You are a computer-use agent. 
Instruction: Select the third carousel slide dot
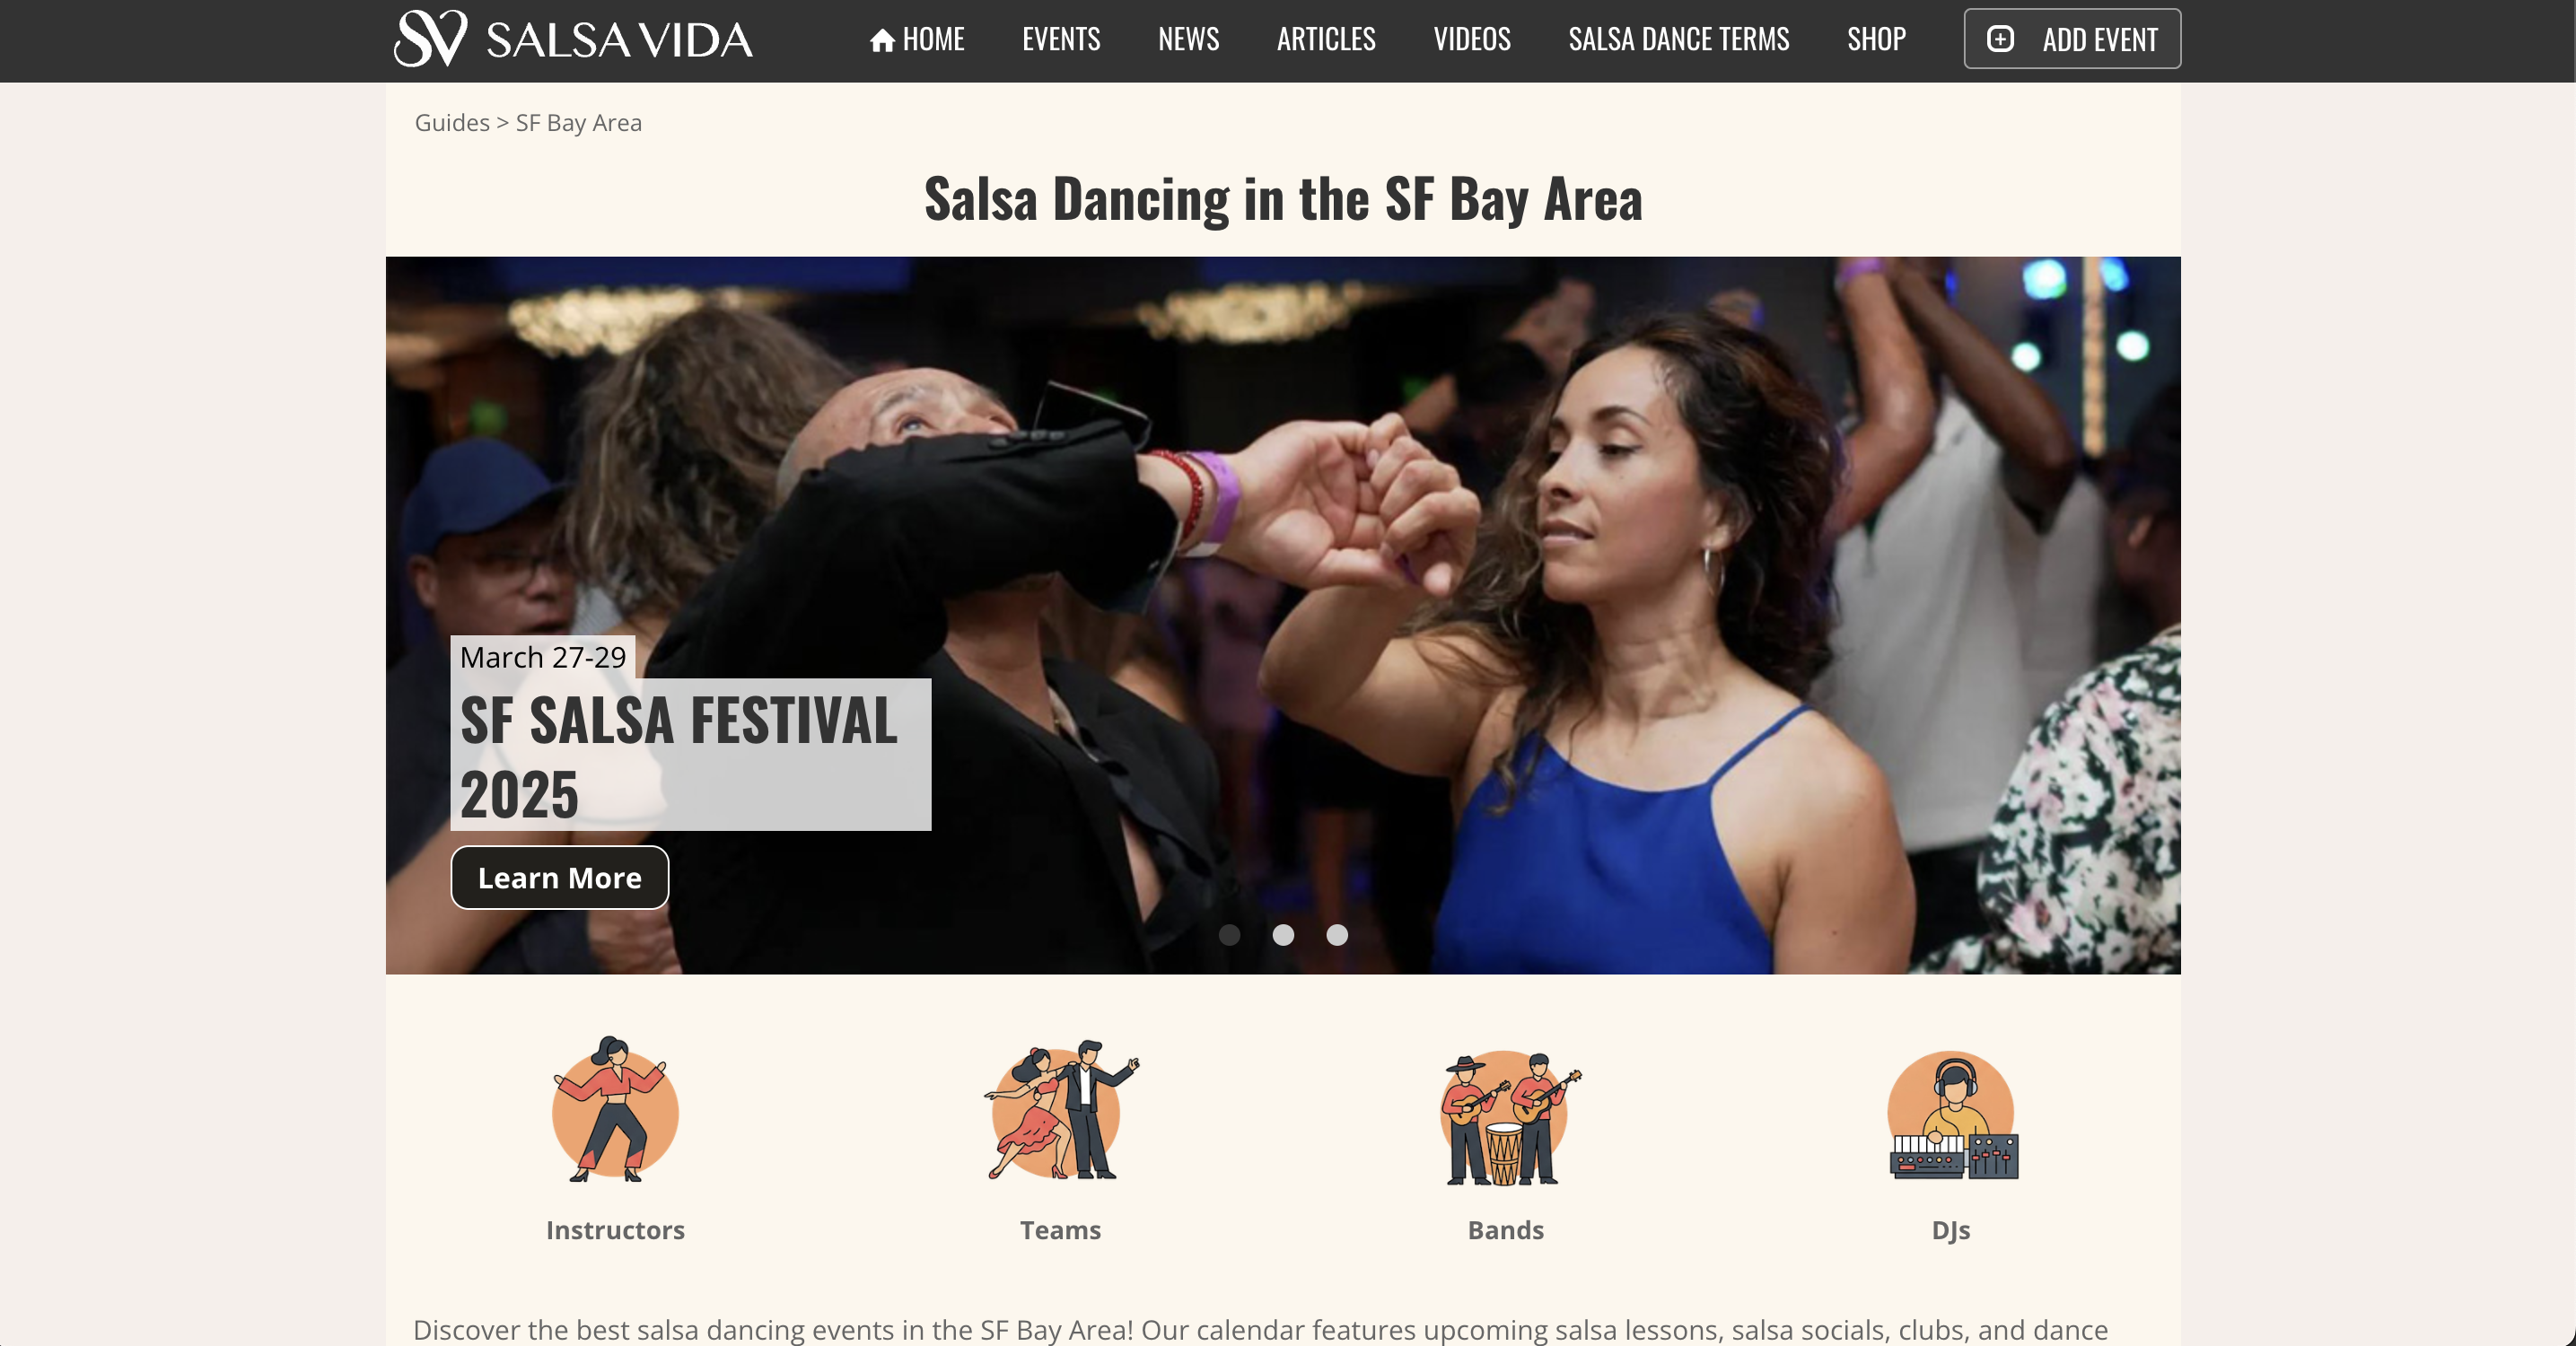(1337, 935)
